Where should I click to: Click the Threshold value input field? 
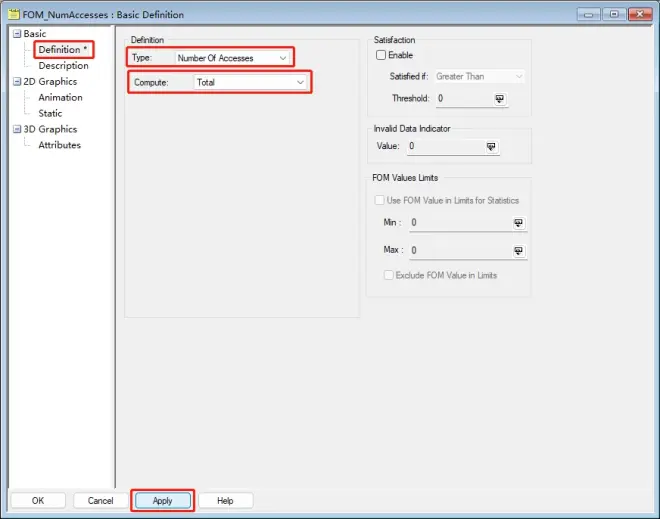click(x=460, y=99)
